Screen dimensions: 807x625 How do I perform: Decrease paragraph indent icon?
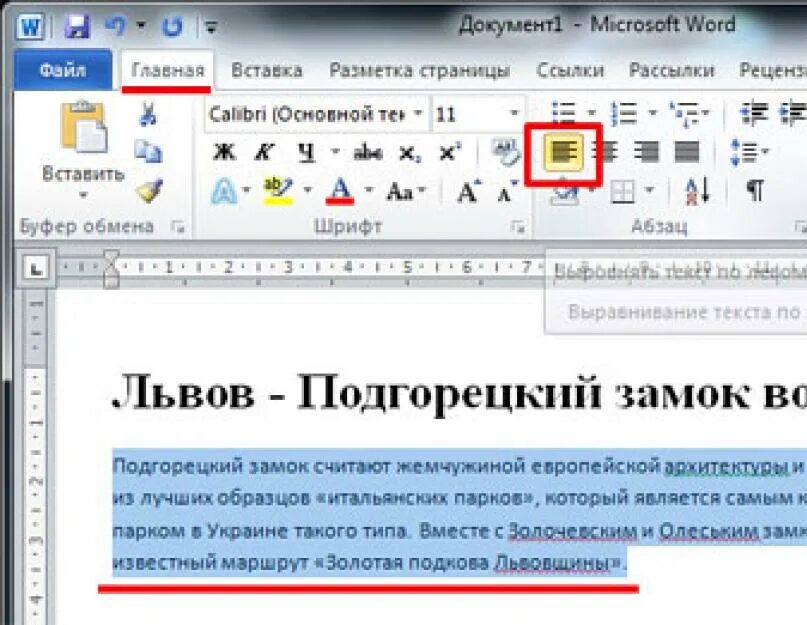click(x=755, y=114)
